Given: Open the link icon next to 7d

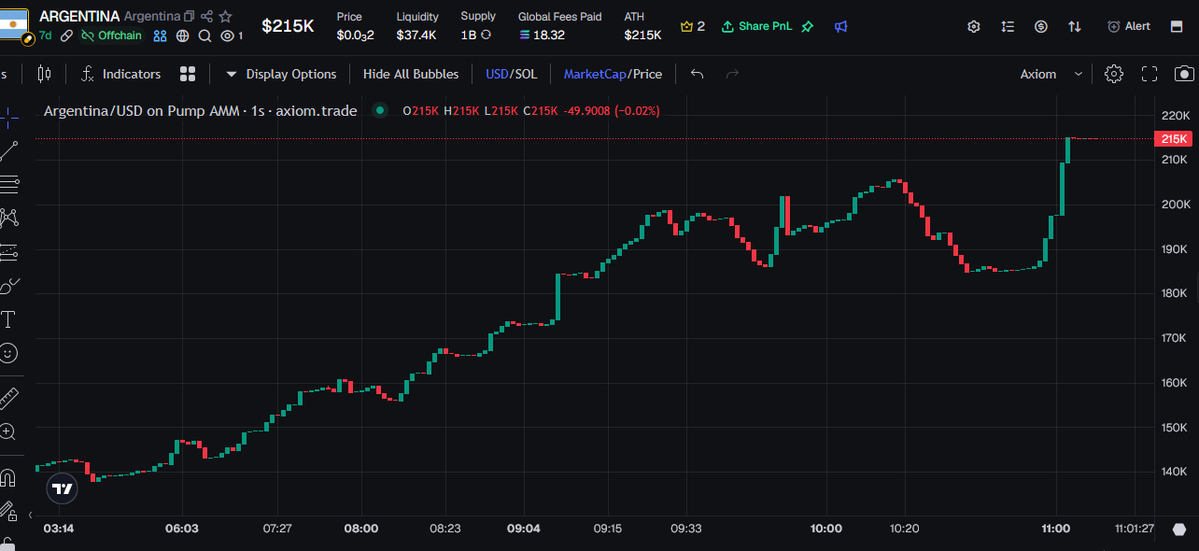Looking at the screenshot, I should tap(67, 35).
